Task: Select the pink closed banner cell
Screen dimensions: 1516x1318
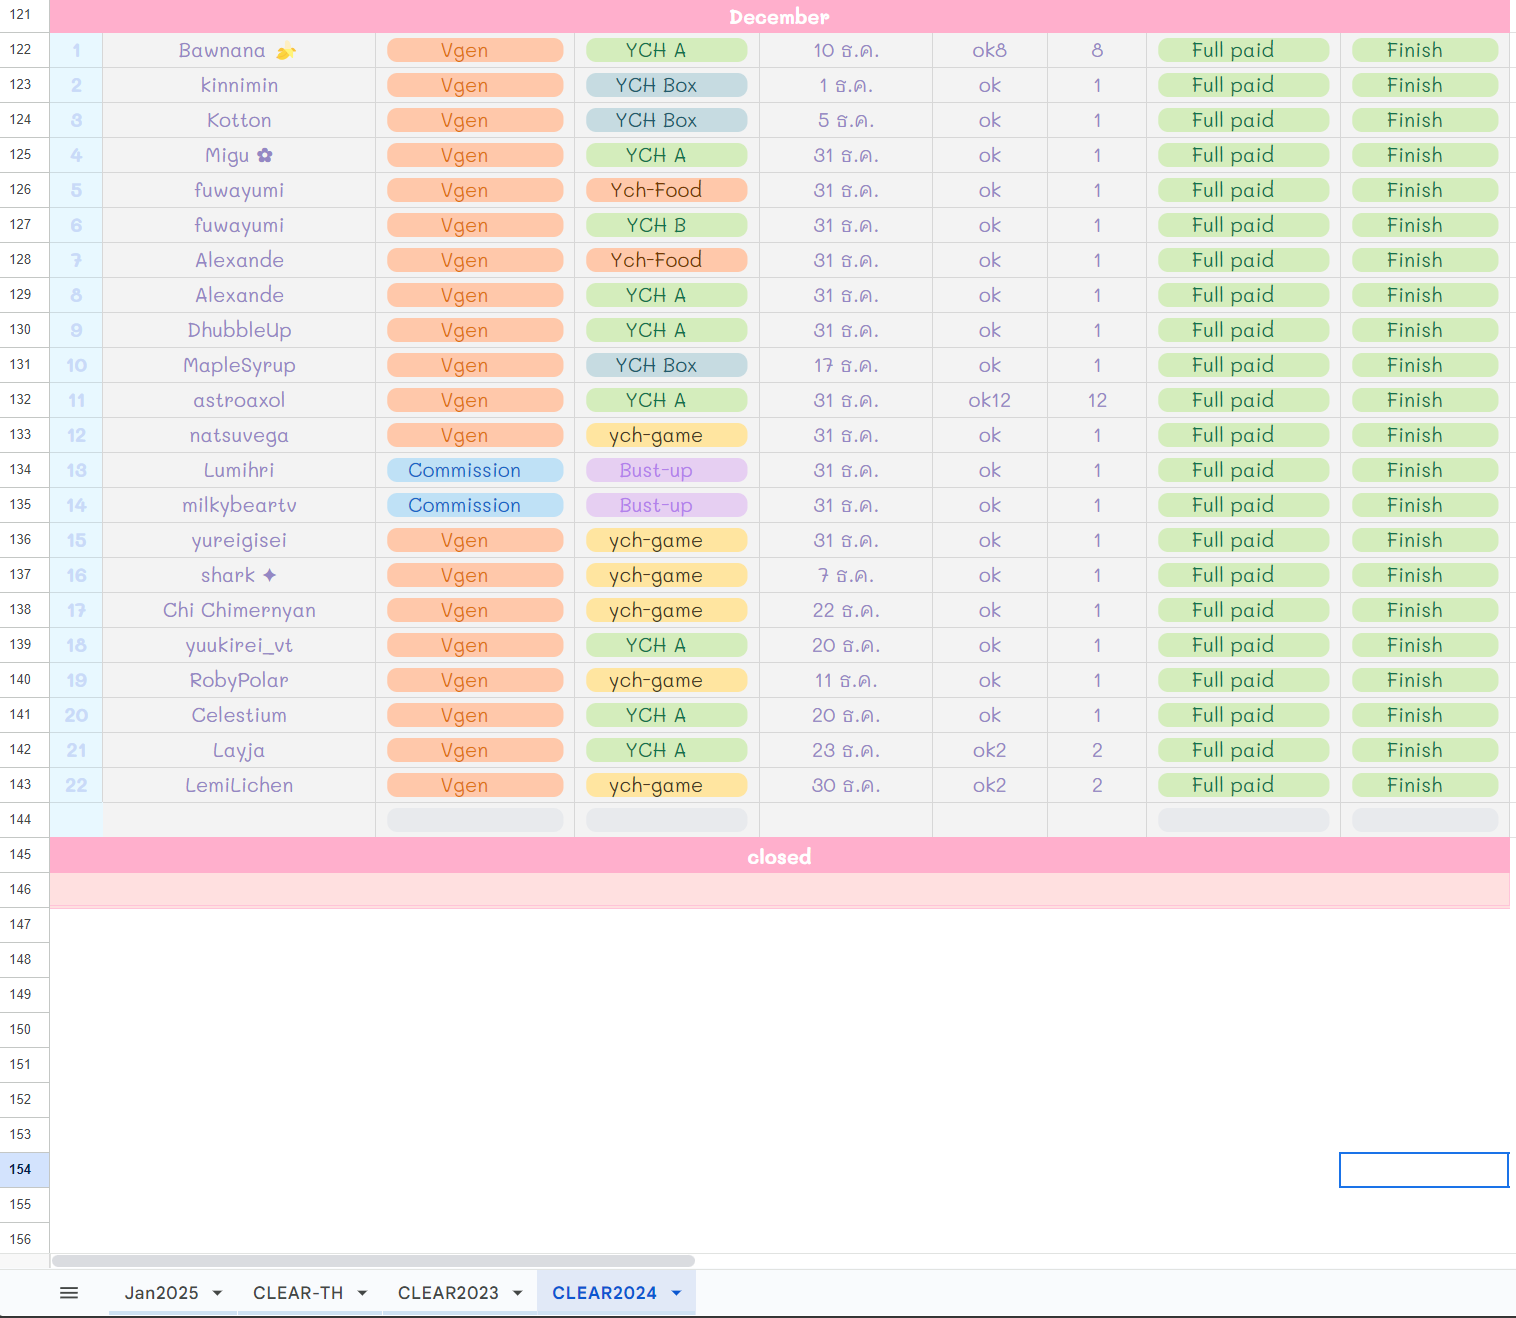Action: (779, 857)
